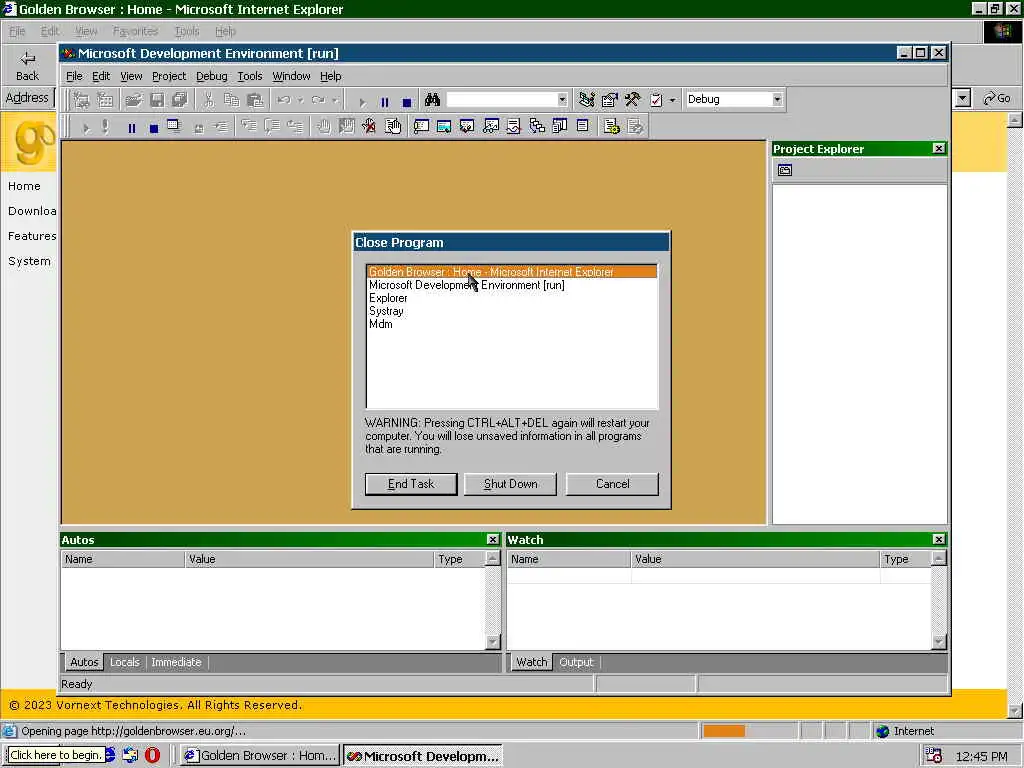Click the Undo arrow icon
The height and width of the screenshot is (768, 1024).
(283, 100)
